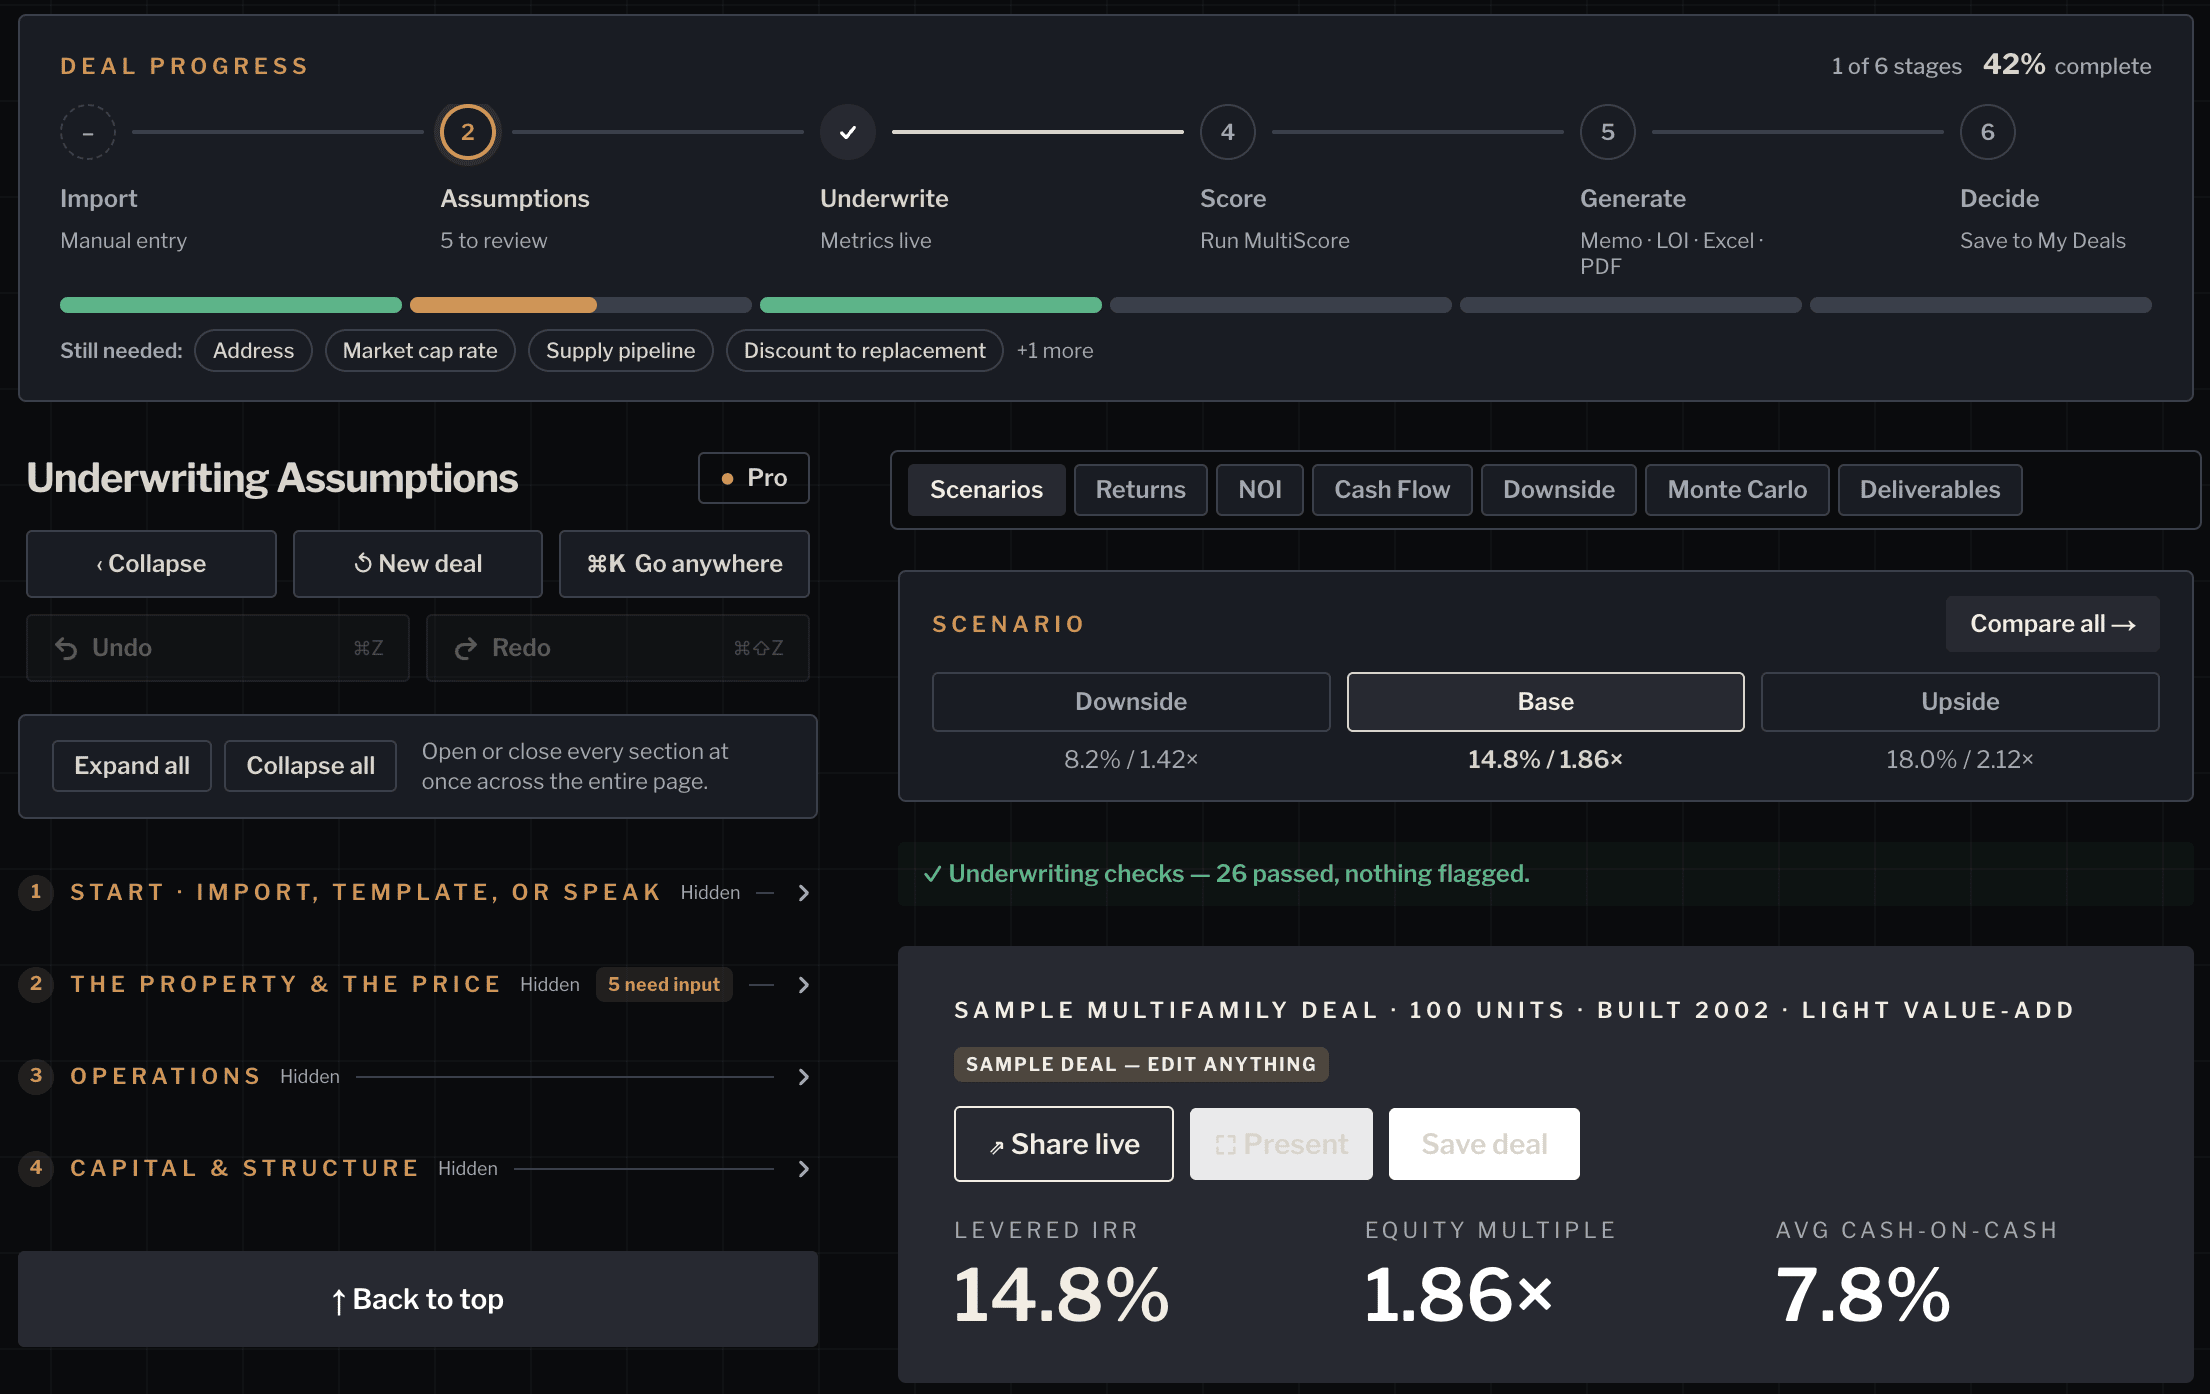Click the '5 to review' text
2210x1394 pixels.
point(494,241)
